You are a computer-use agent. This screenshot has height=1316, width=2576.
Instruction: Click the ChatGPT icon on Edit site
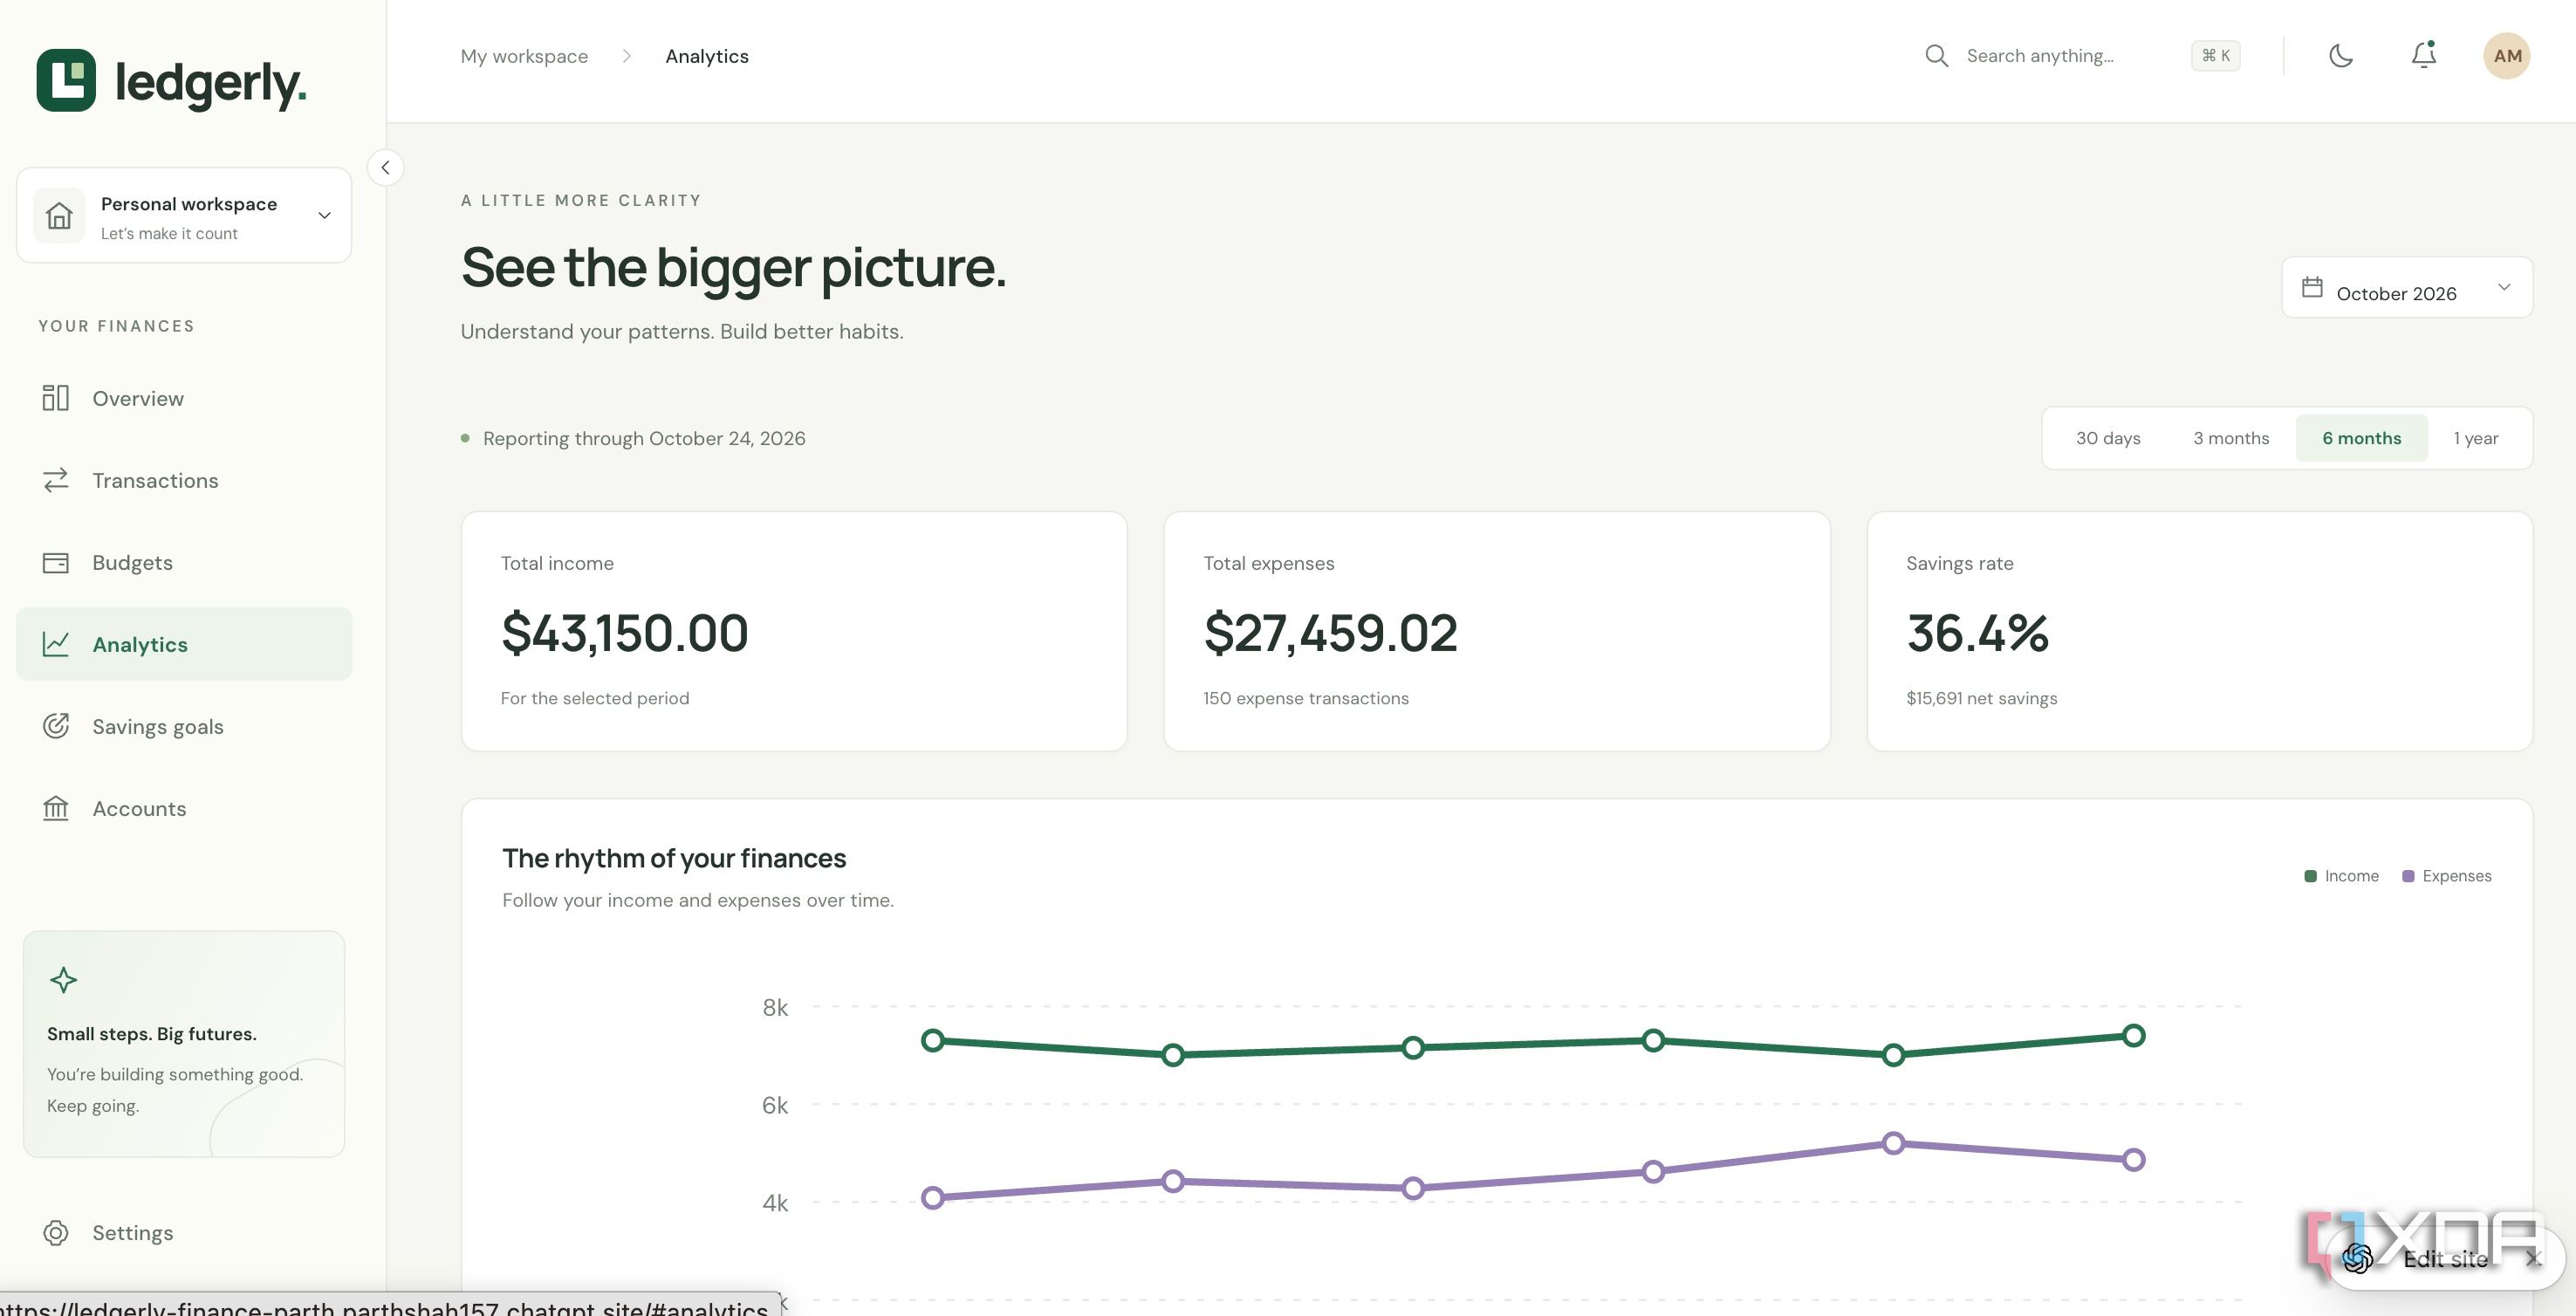(x=2357, y=1258)
